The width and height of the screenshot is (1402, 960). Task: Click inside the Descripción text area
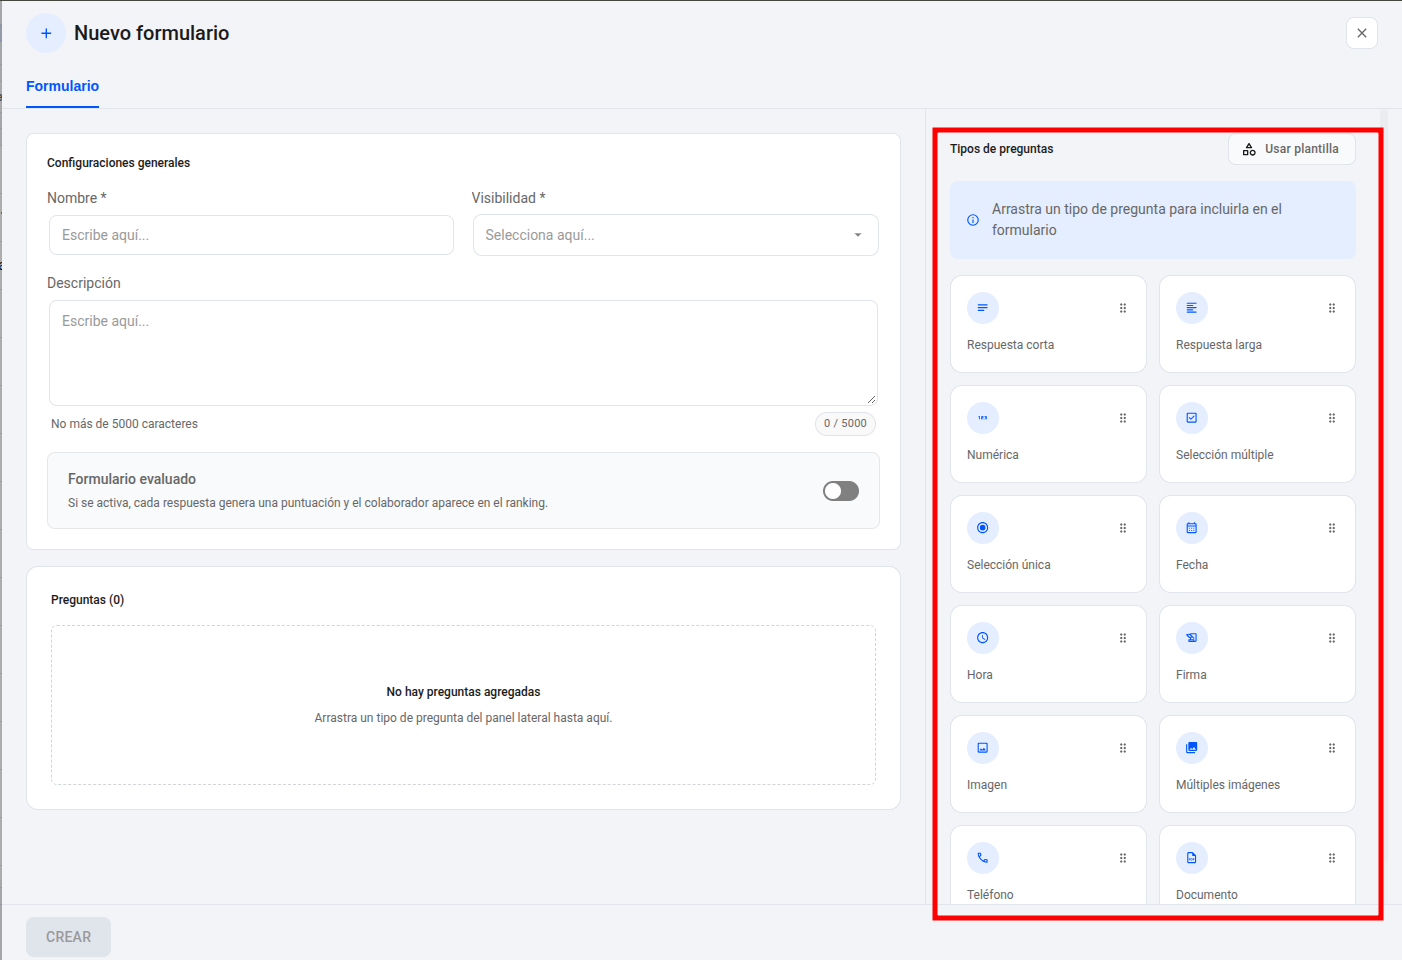pos(463,353)
